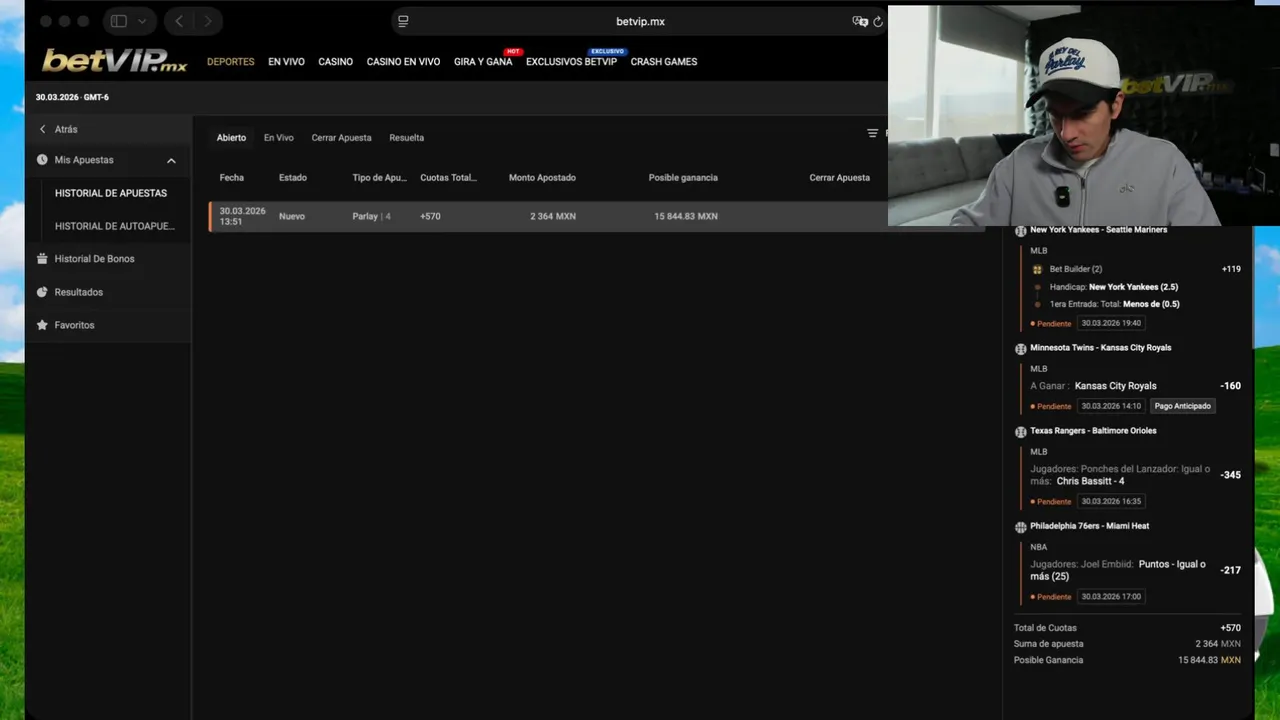Screen dimensions: 1280x720
Task: Click the 30.03.2026 19:40 date badge
Action: [1111, 323]
